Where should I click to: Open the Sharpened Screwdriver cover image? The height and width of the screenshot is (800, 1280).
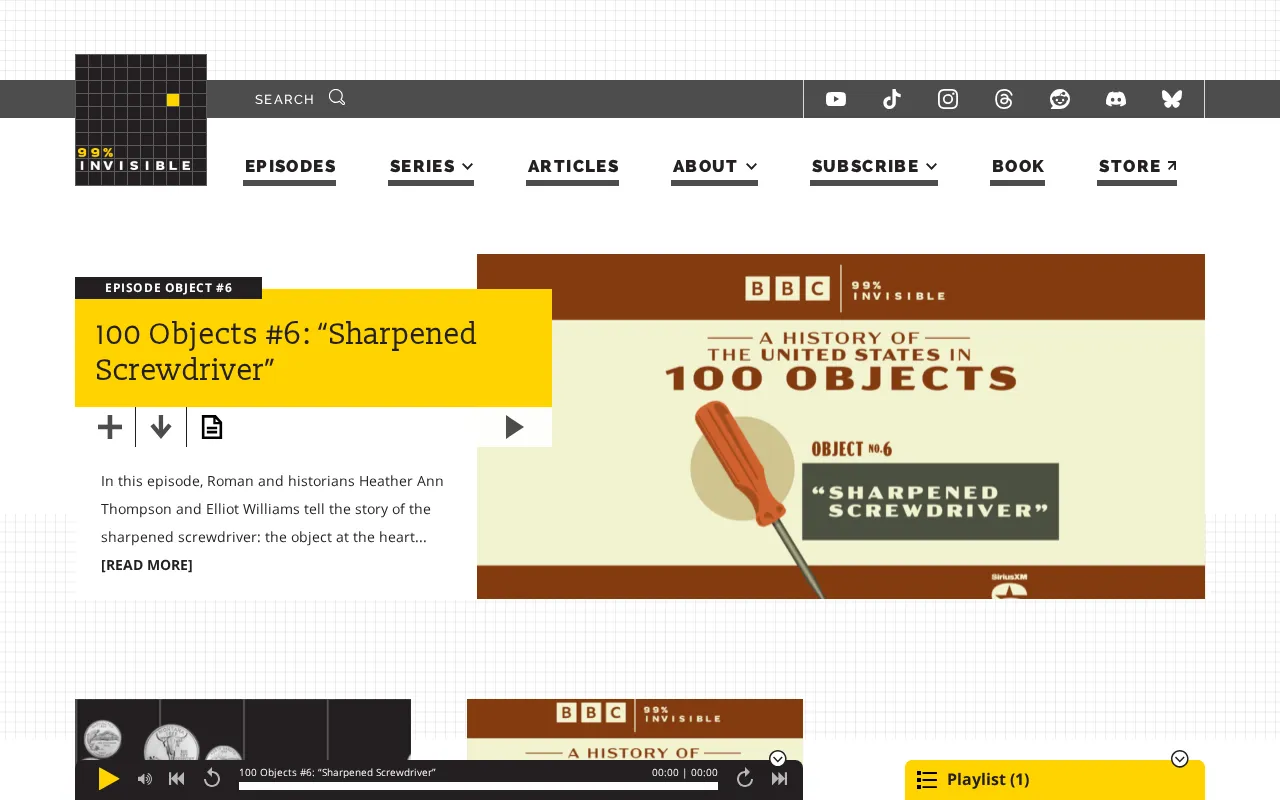[x=841, y=426]
